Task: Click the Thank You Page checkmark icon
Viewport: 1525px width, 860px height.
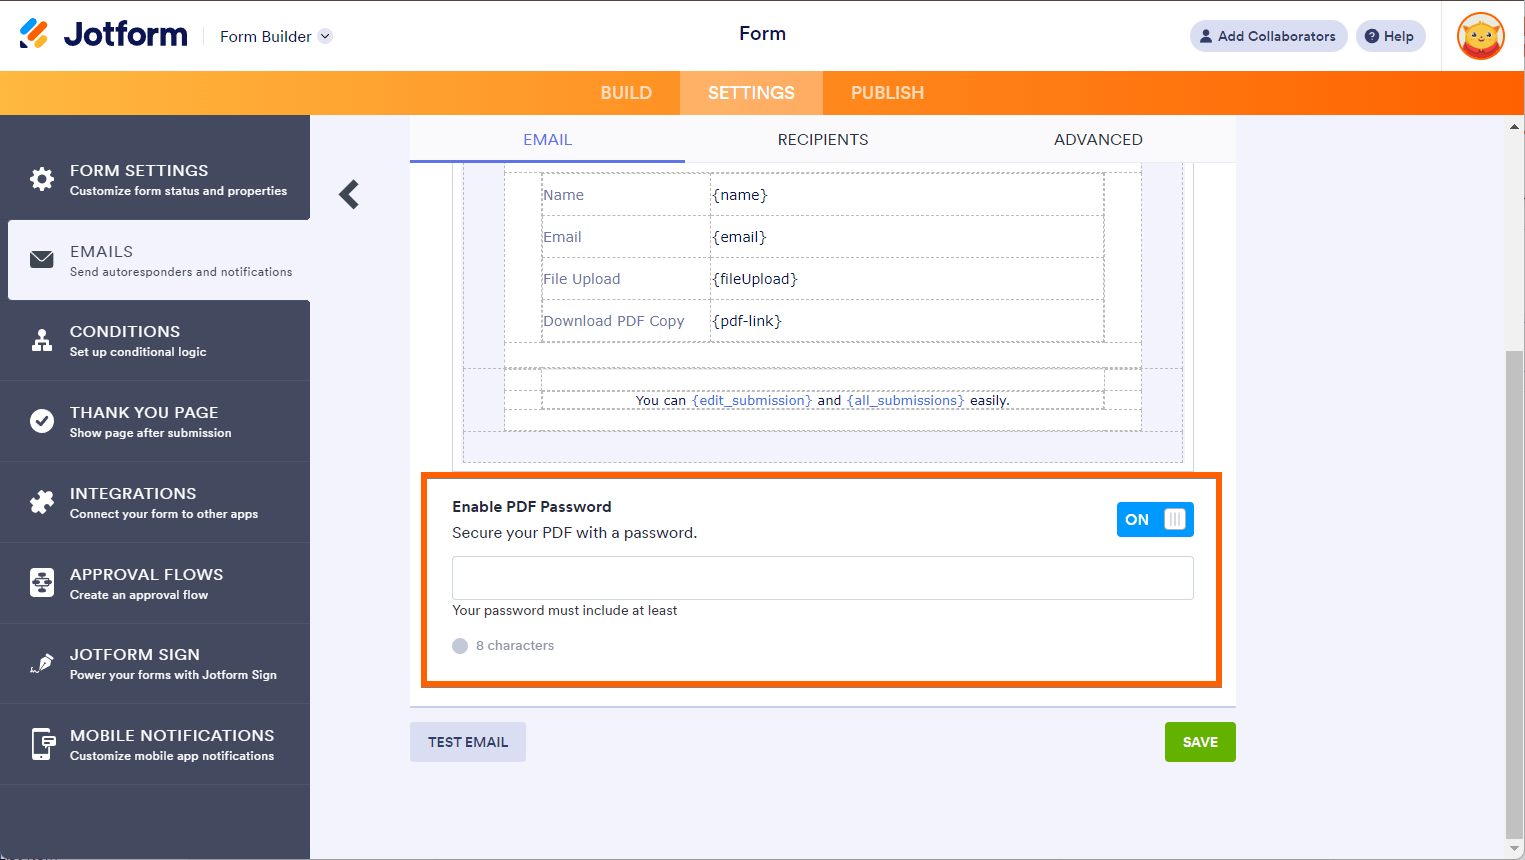Action: click(41, 421)
